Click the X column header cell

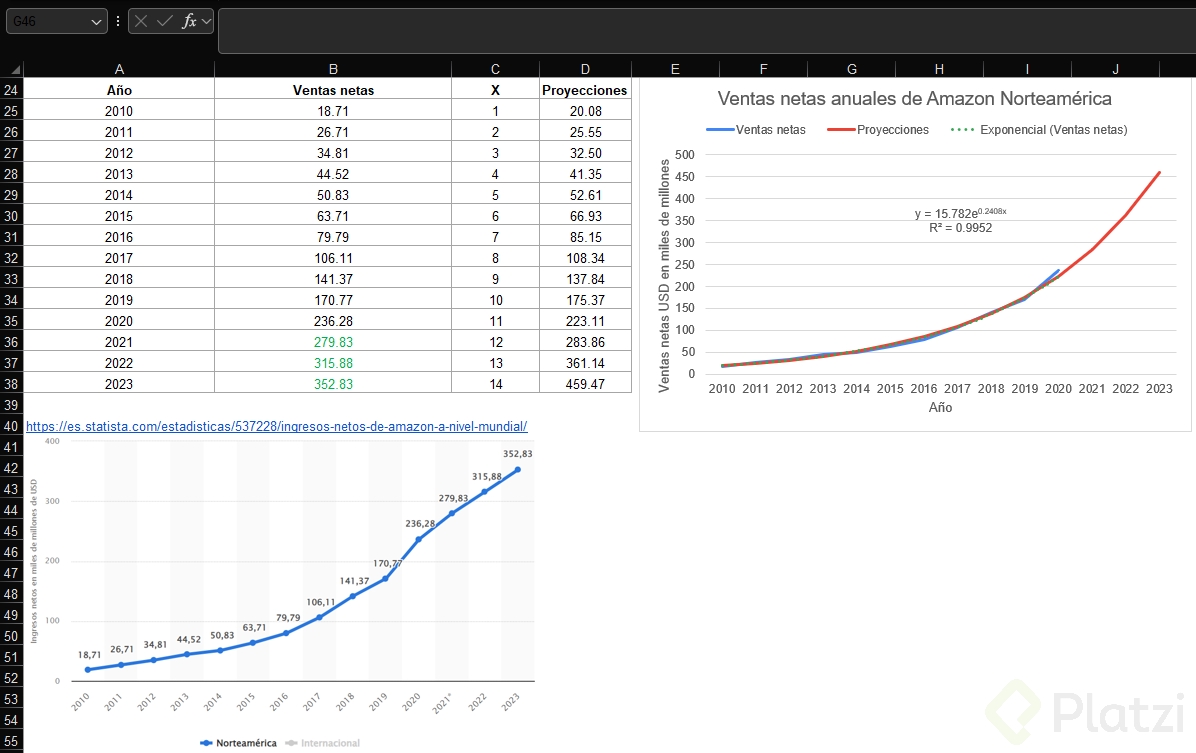(495, 90)
